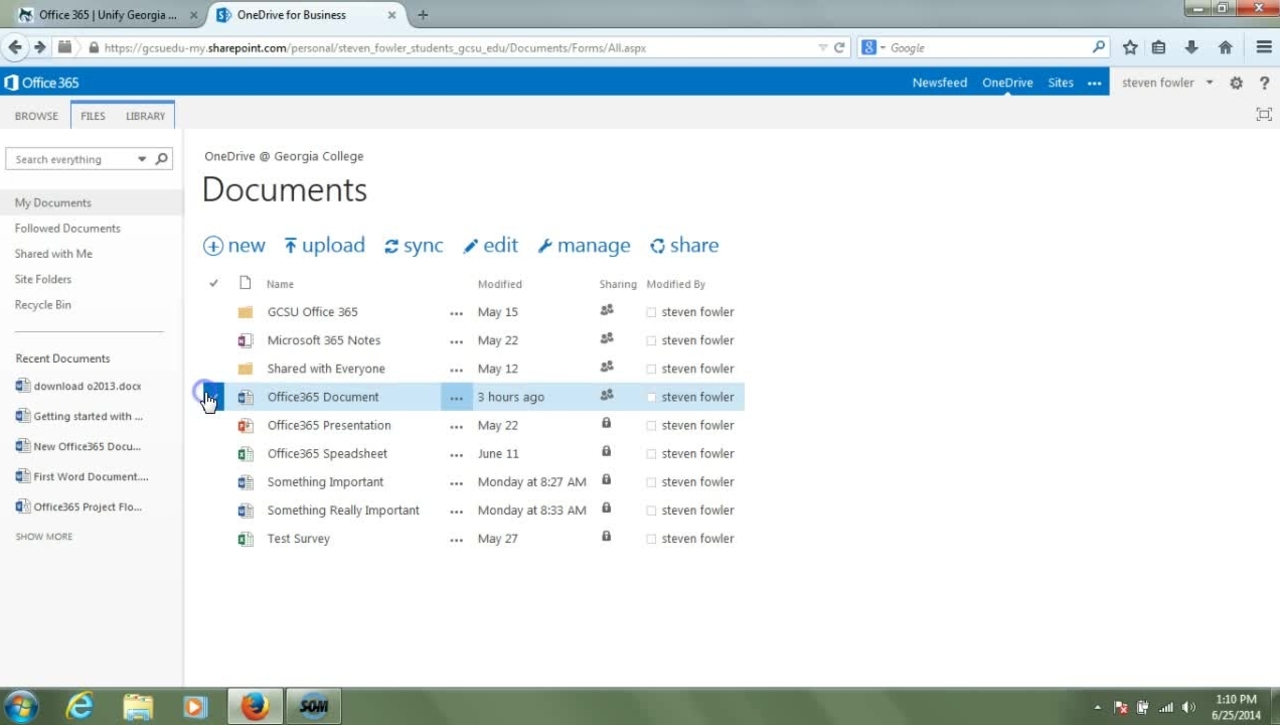
Task: Toggle presence box beside steven fowler, GCSU row
Action: tap(651, 313)
